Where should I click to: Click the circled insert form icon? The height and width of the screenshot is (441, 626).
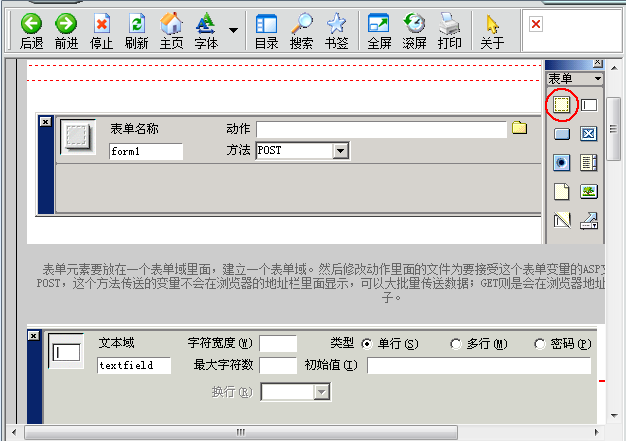[x=562, y=104]
